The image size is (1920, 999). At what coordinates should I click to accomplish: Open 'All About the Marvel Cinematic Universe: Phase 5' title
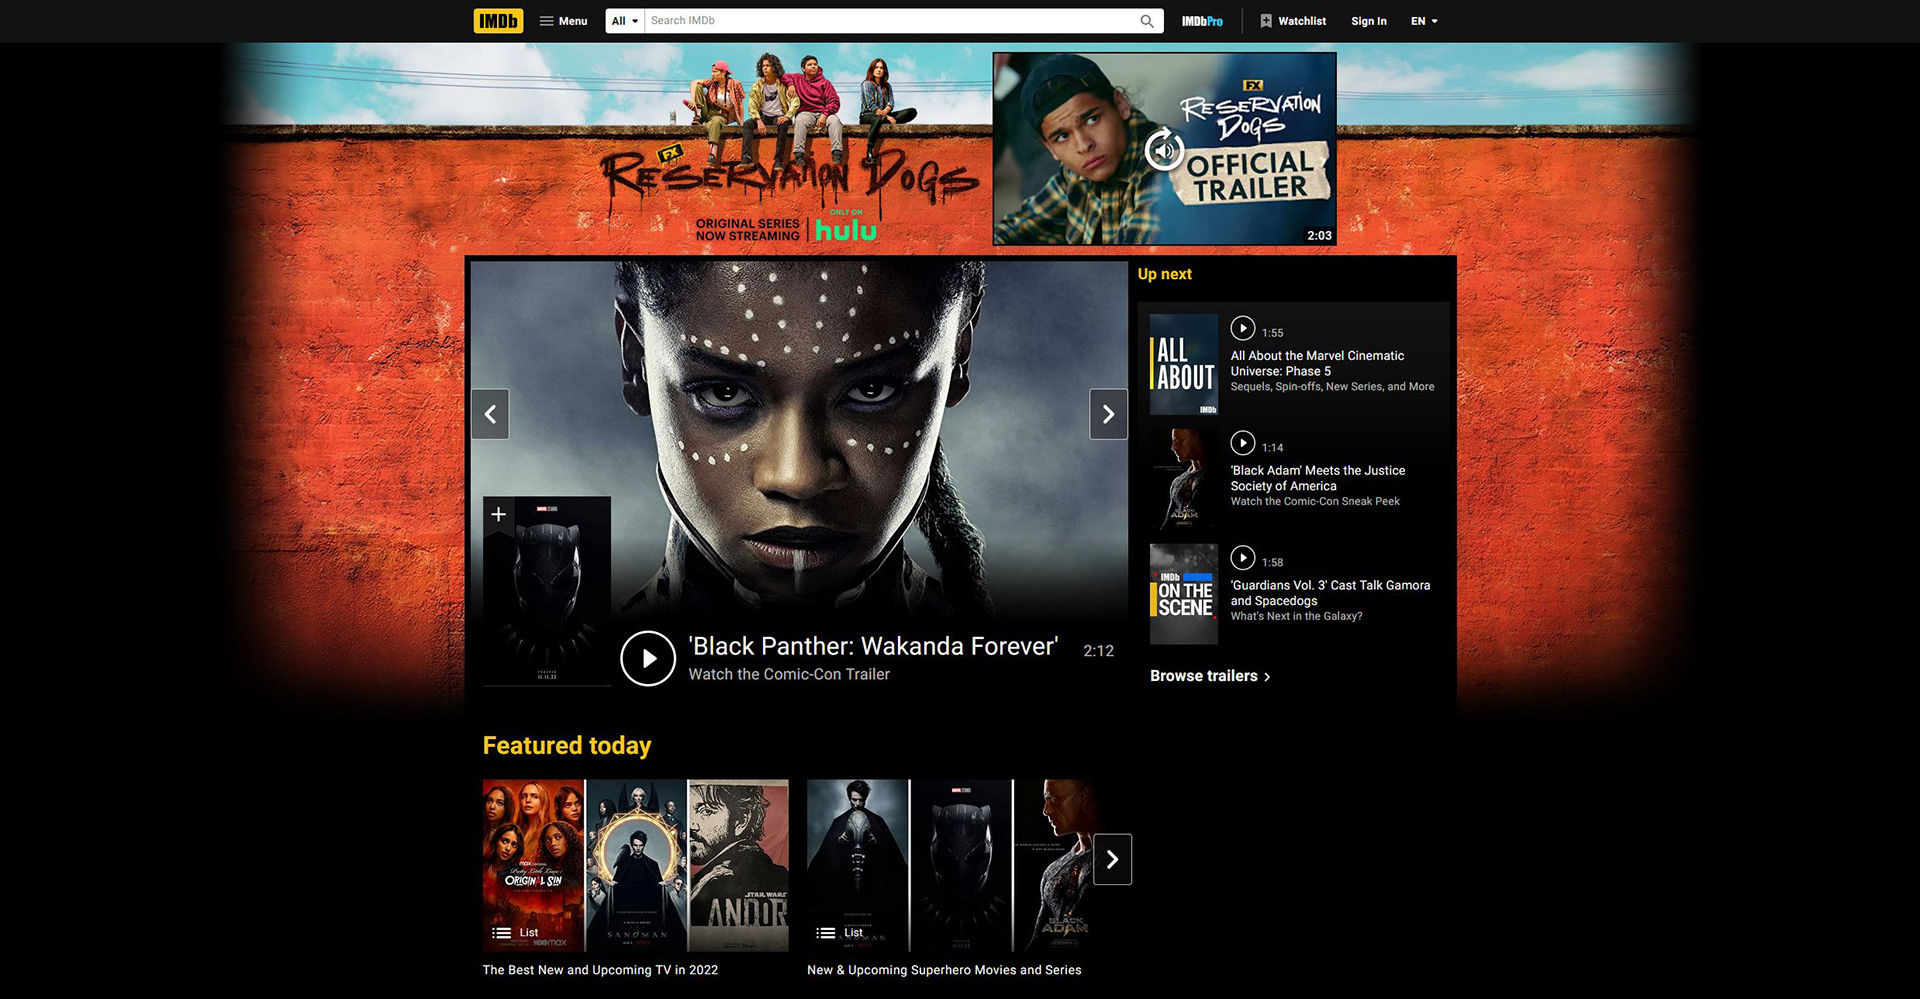pos(1317,363)
